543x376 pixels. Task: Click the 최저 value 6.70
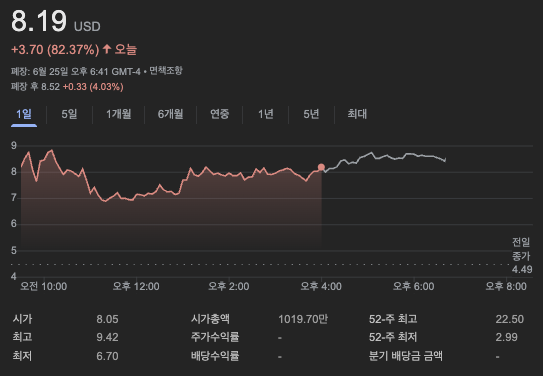click(x=107, y=356)
